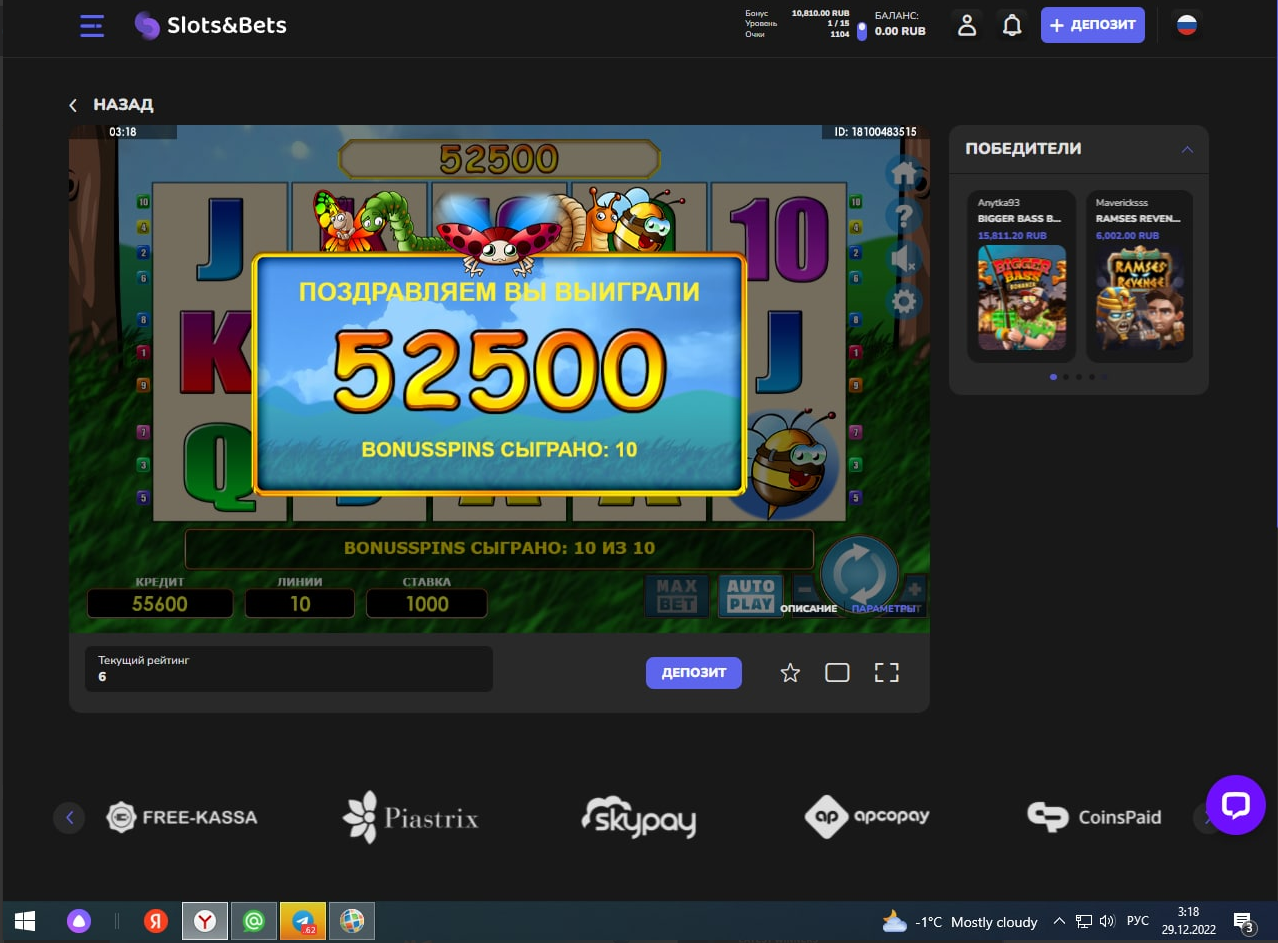Open the user profile icon
The image size is (1278, 943).
(966, 26)
